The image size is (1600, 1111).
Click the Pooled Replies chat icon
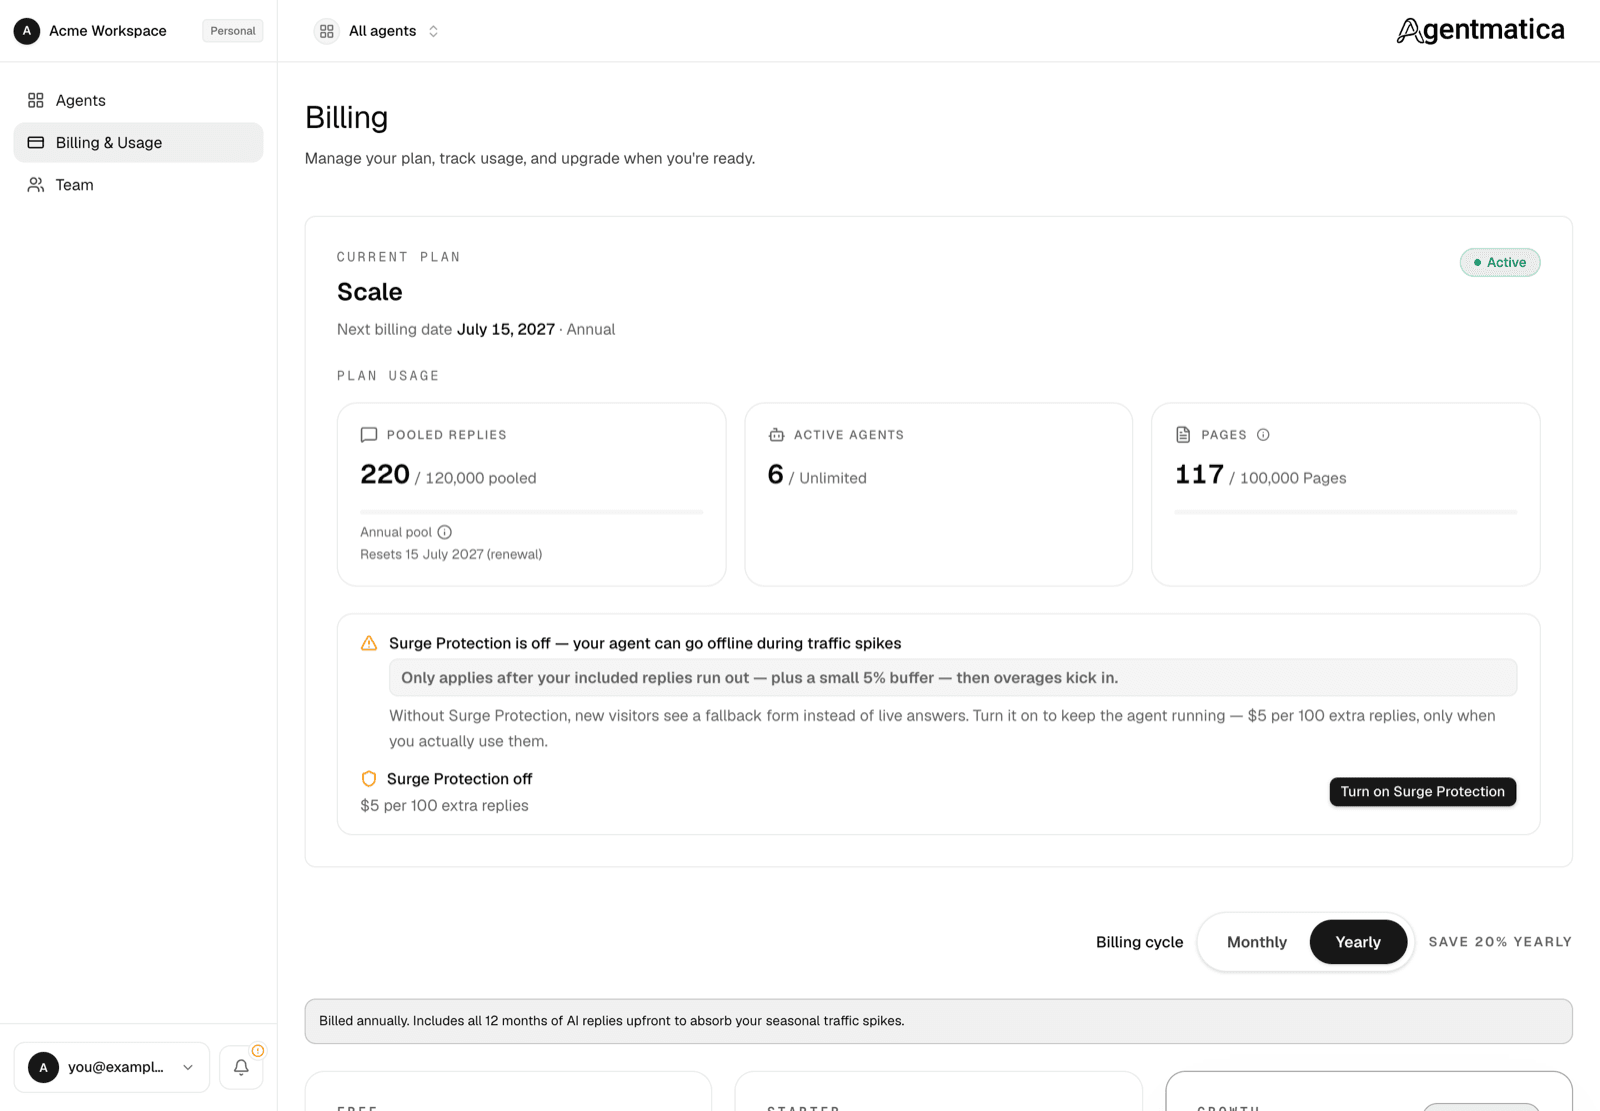[x=369, y=435]
